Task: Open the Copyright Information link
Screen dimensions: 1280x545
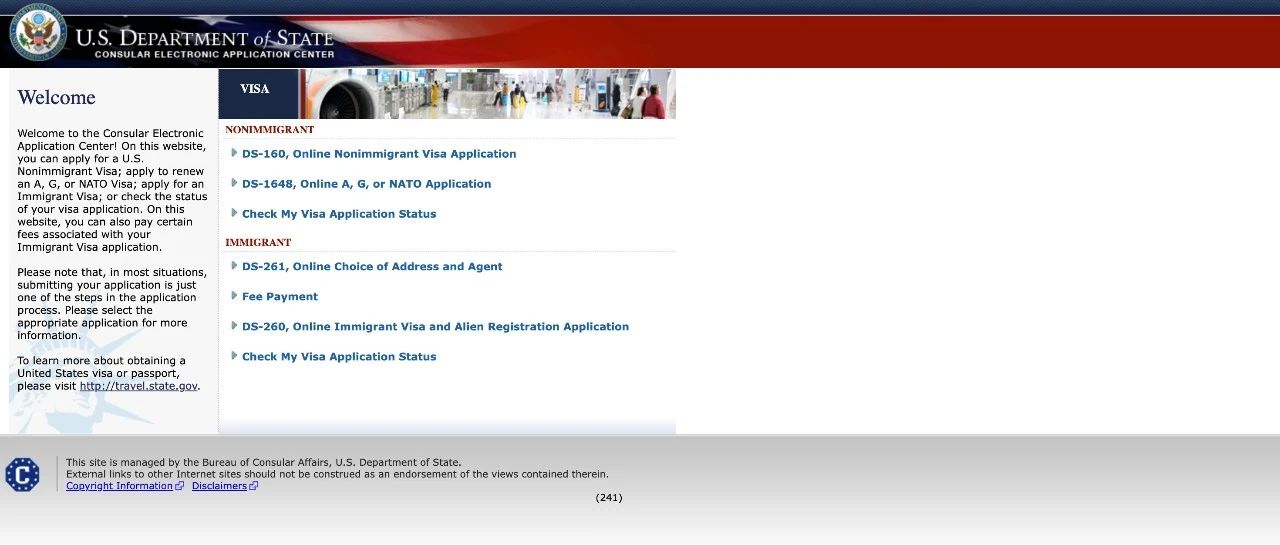Action: point(119,486)
